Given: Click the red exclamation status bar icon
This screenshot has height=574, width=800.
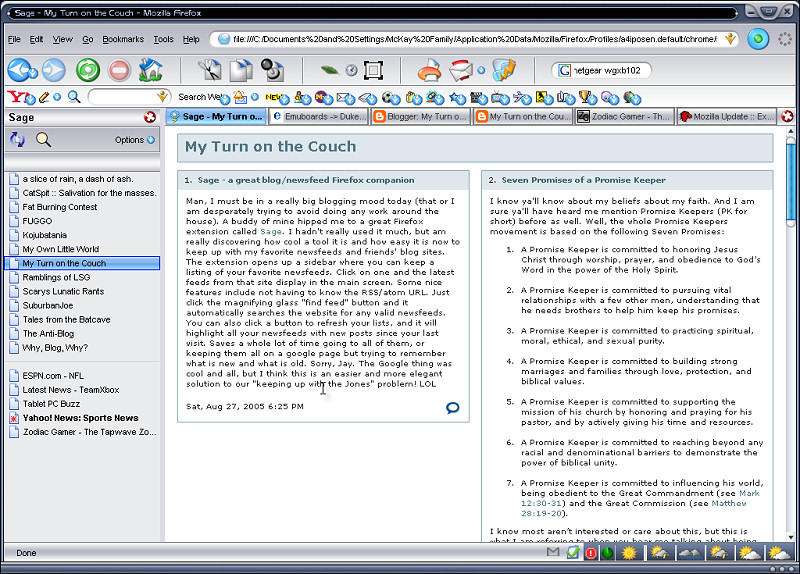Looking at the screenshot, I should 591,553.
